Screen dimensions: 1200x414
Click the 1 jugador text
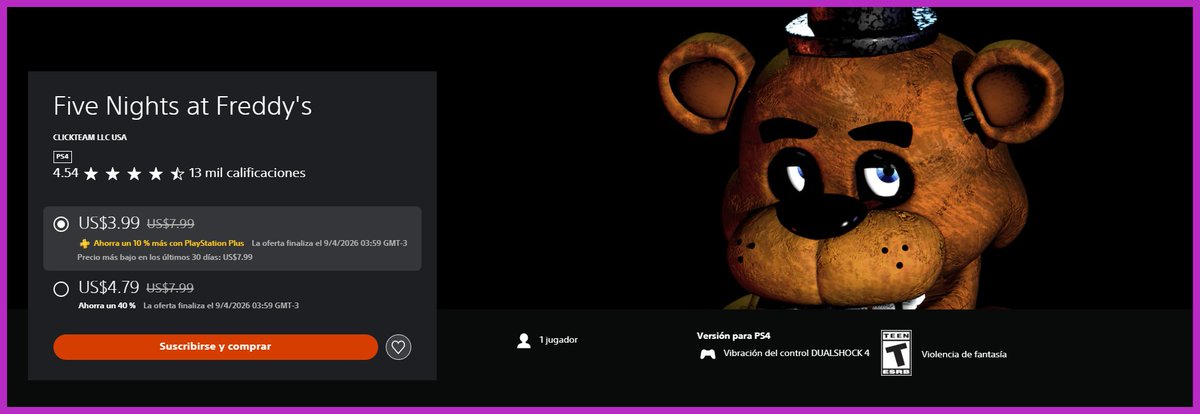(x=558, y=340)
